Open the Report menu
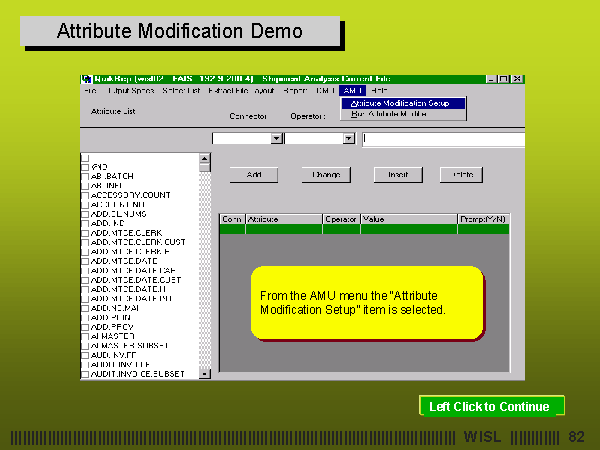The width and height of the screenshot is (600, 450). (294, 91)
